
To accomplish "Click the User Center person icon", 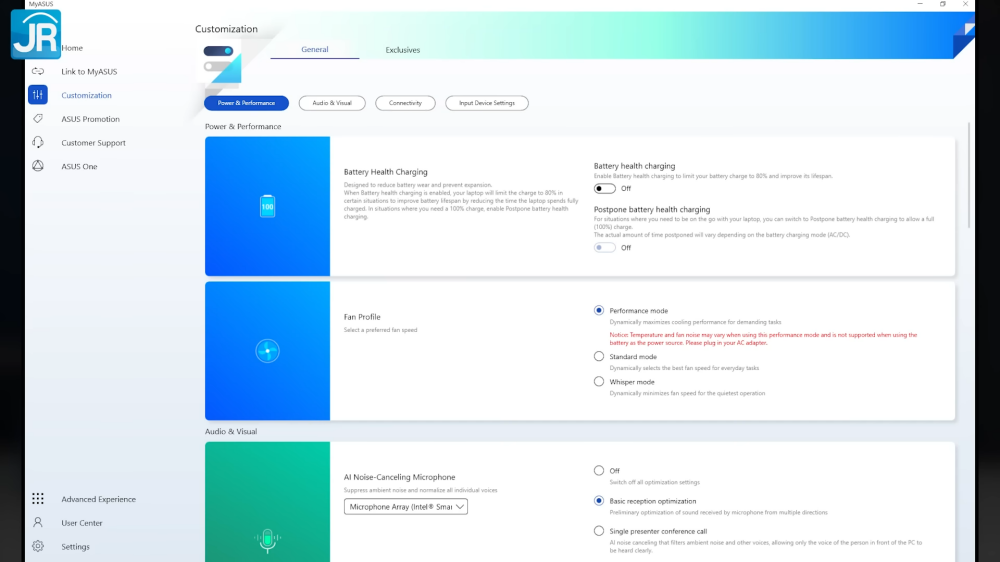I will (x=38, y=522).
